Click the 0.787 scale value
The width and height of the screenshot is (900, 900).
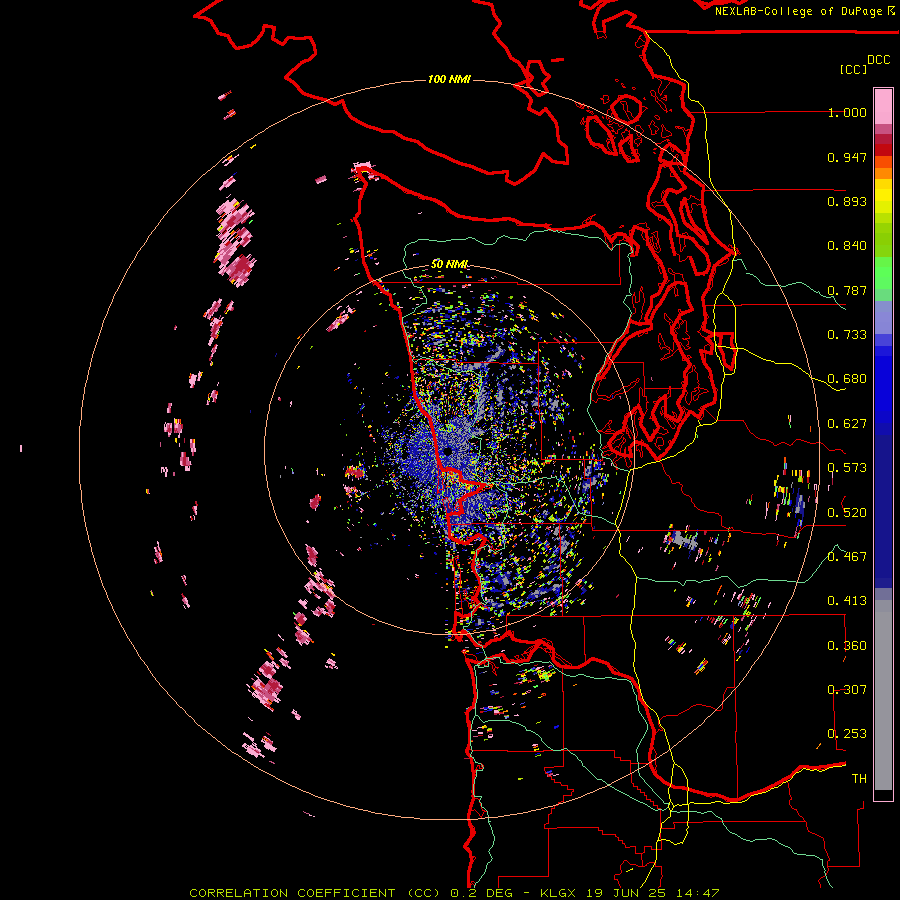coord(847,290)
